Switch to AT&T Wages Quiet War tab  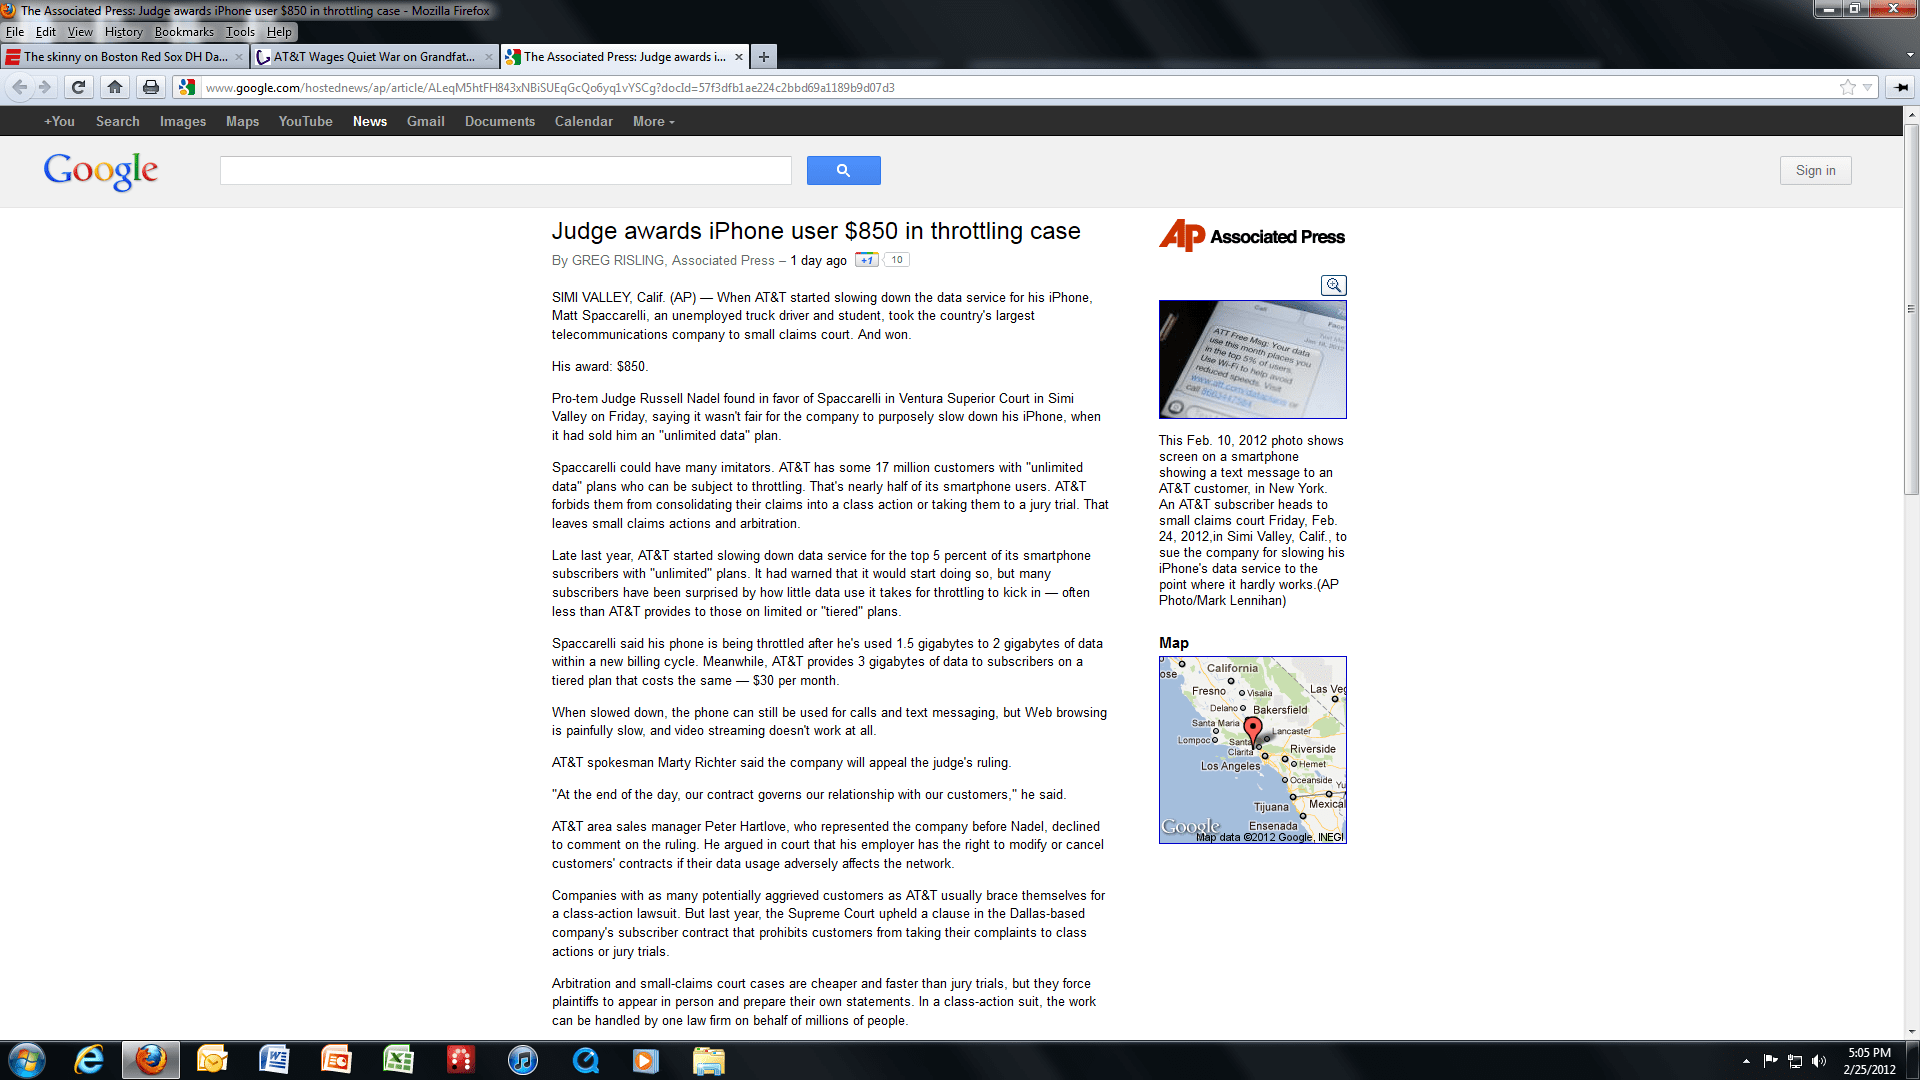pos(375,57)
